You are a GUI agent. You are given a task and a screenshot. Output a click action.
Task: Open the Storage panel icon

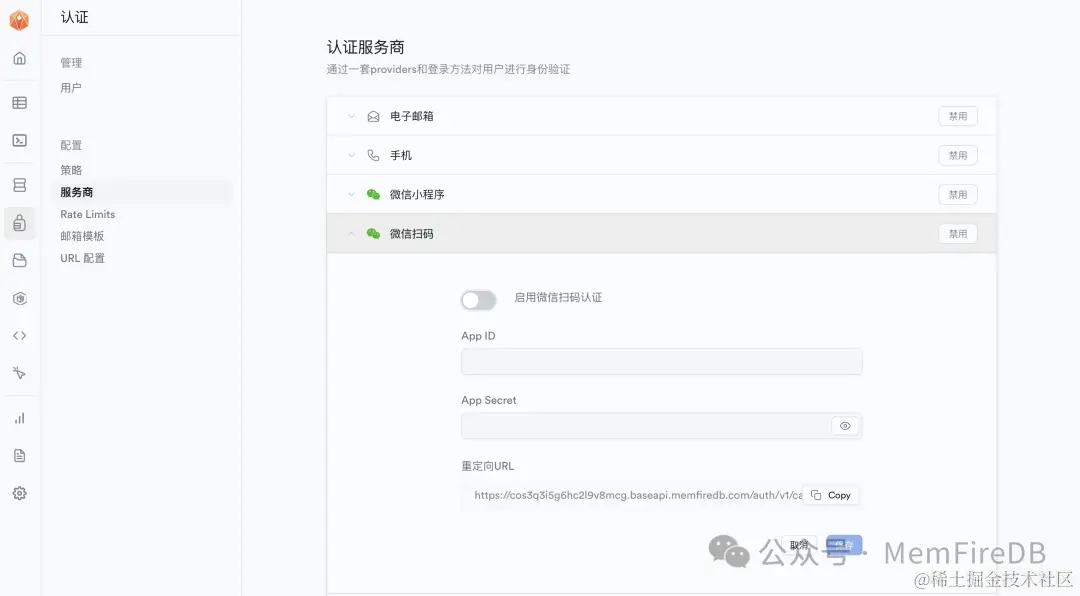pyautogui.click(x=19, y=259)
